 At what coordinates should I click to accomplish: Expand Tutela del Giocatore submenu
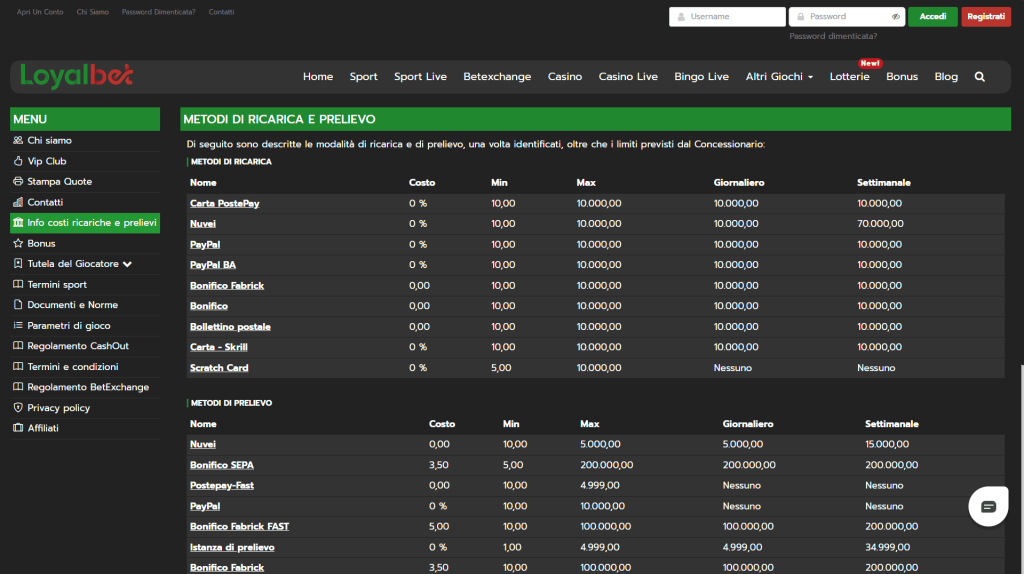click(x=126, y=264)
